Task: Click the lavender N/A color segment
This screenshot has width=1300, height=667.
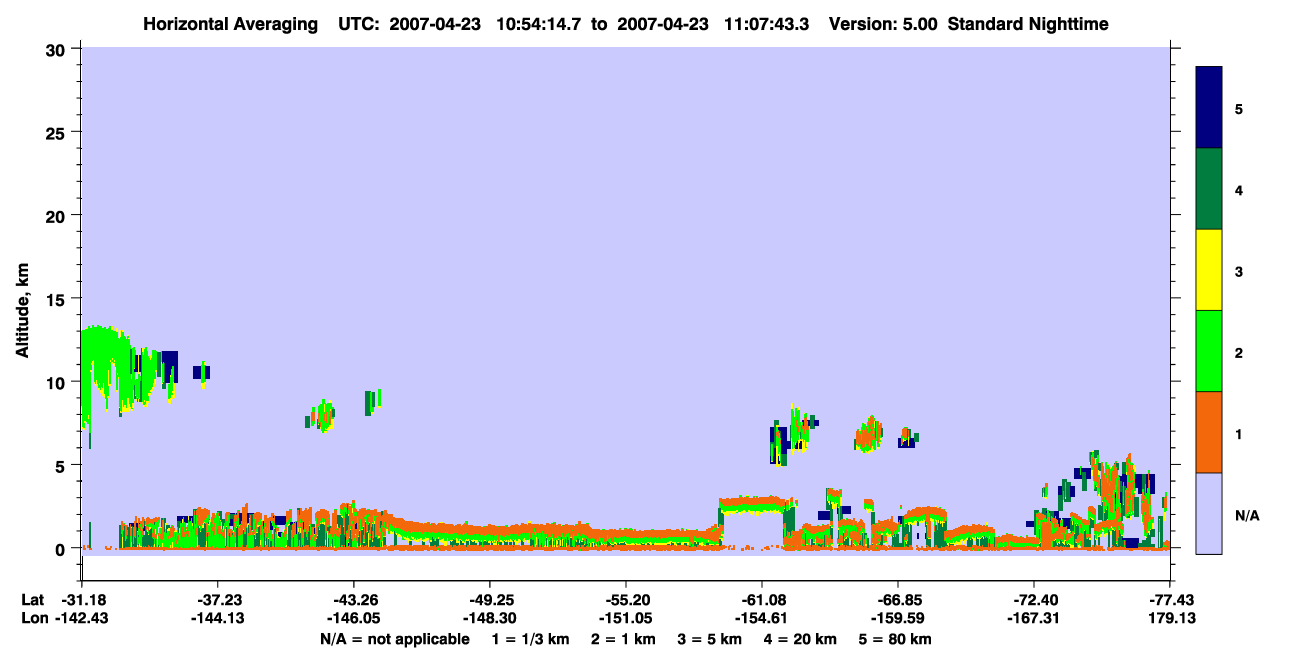Action: pos(1209,513)
